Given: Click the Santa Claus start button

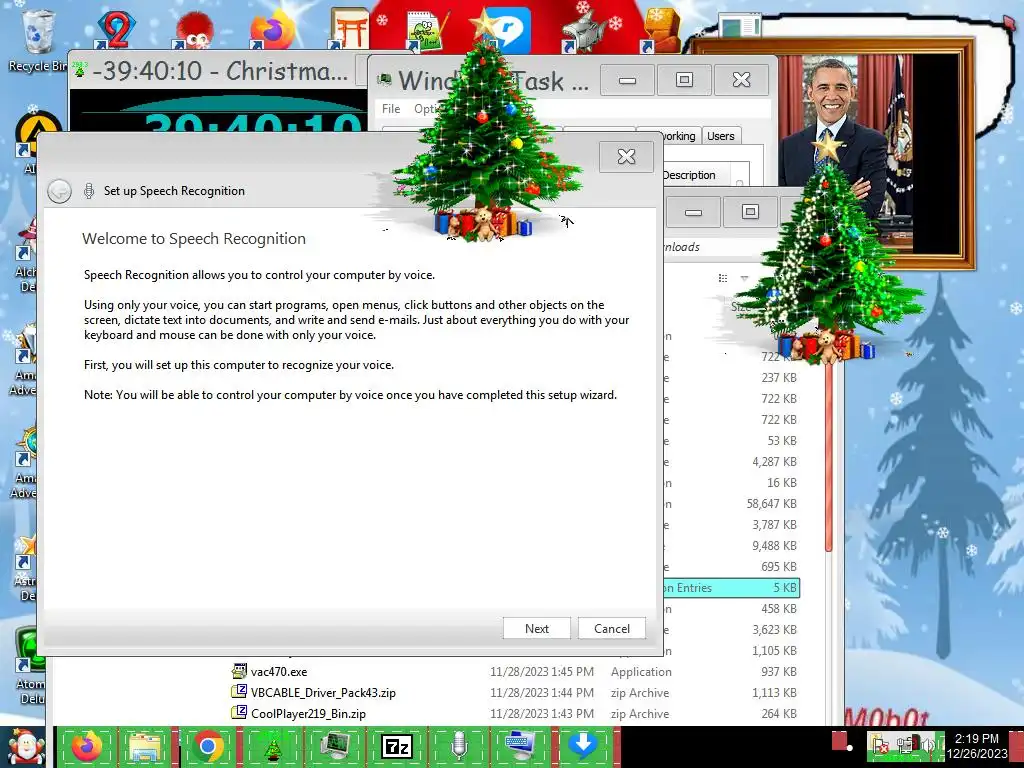Looking at the screenshot, I should [26, 747].
